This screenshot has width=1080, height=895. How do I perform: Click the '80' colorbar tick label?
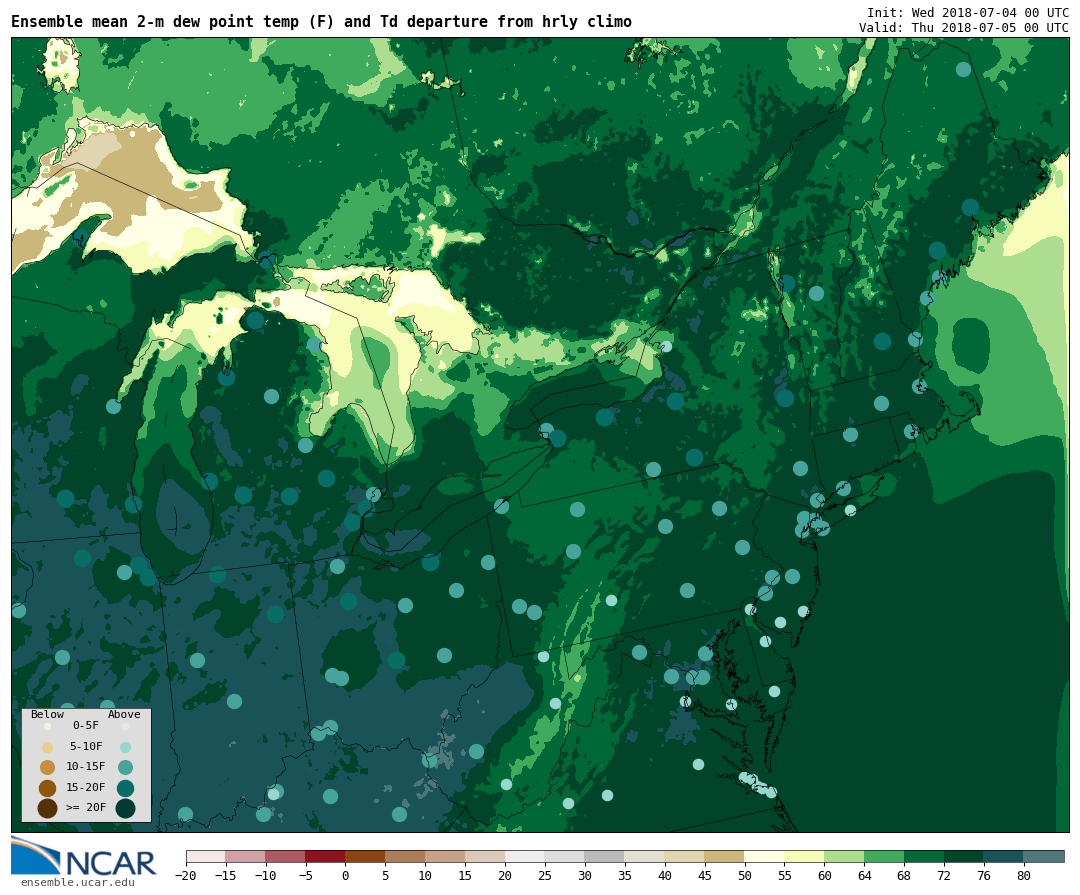coord(1024,876)
